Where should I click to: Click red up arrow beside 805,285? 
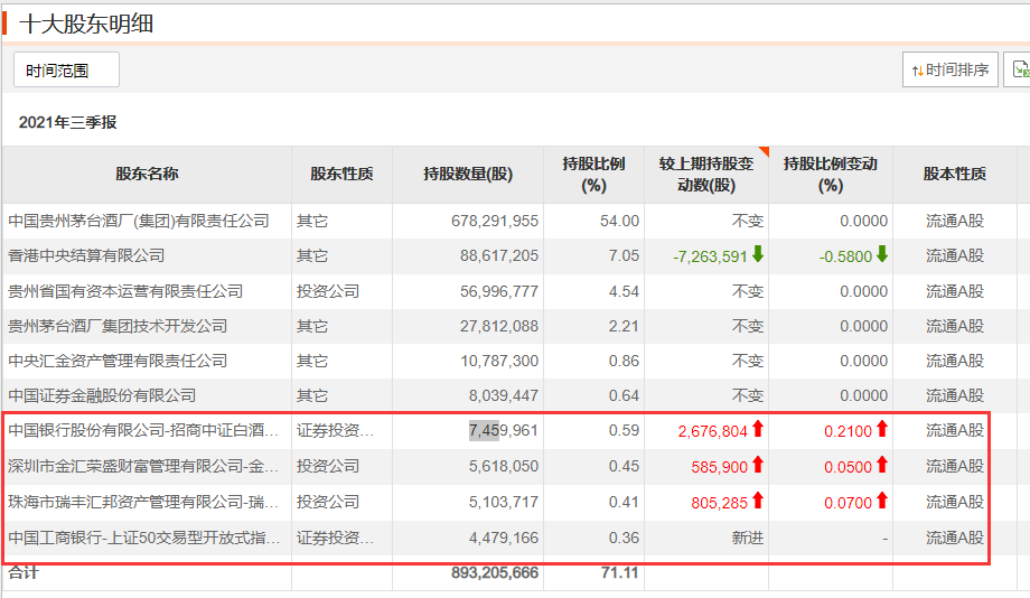pos(758,501)
